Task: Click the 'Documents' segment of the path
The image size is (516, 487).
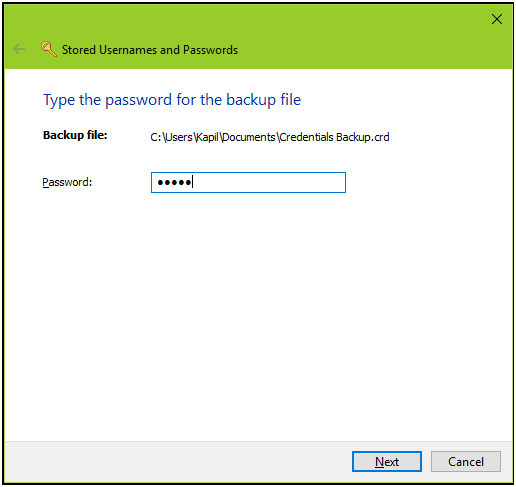Action: point(249,137)
